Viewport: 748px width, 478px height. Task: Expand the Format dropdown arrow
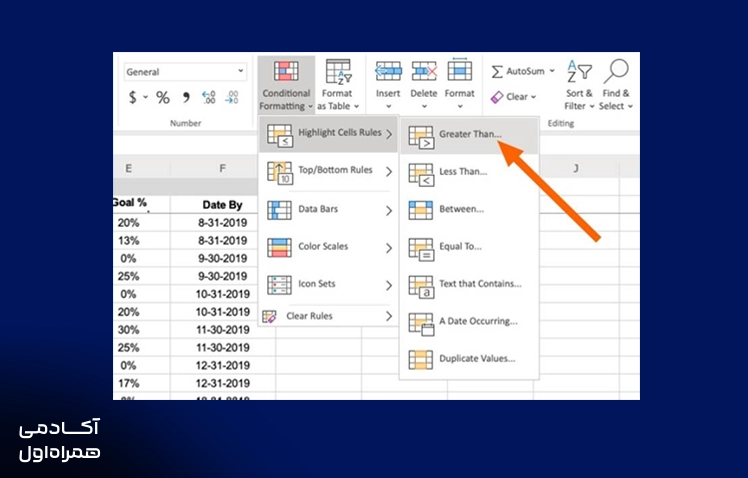pyautogui.click(x=460, y=106)
